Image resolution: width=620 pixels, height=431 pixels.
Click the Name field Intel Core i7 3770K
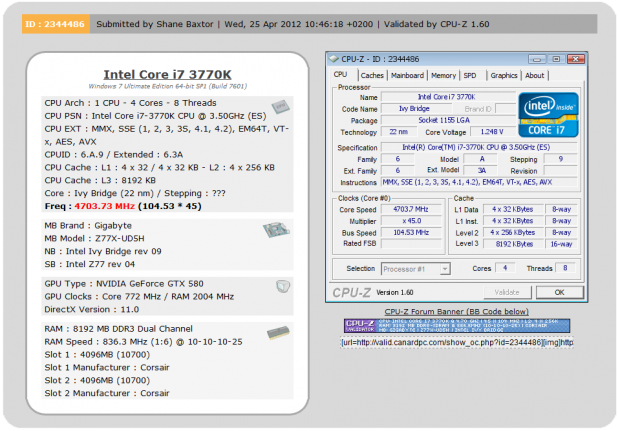tap(448, 97)
